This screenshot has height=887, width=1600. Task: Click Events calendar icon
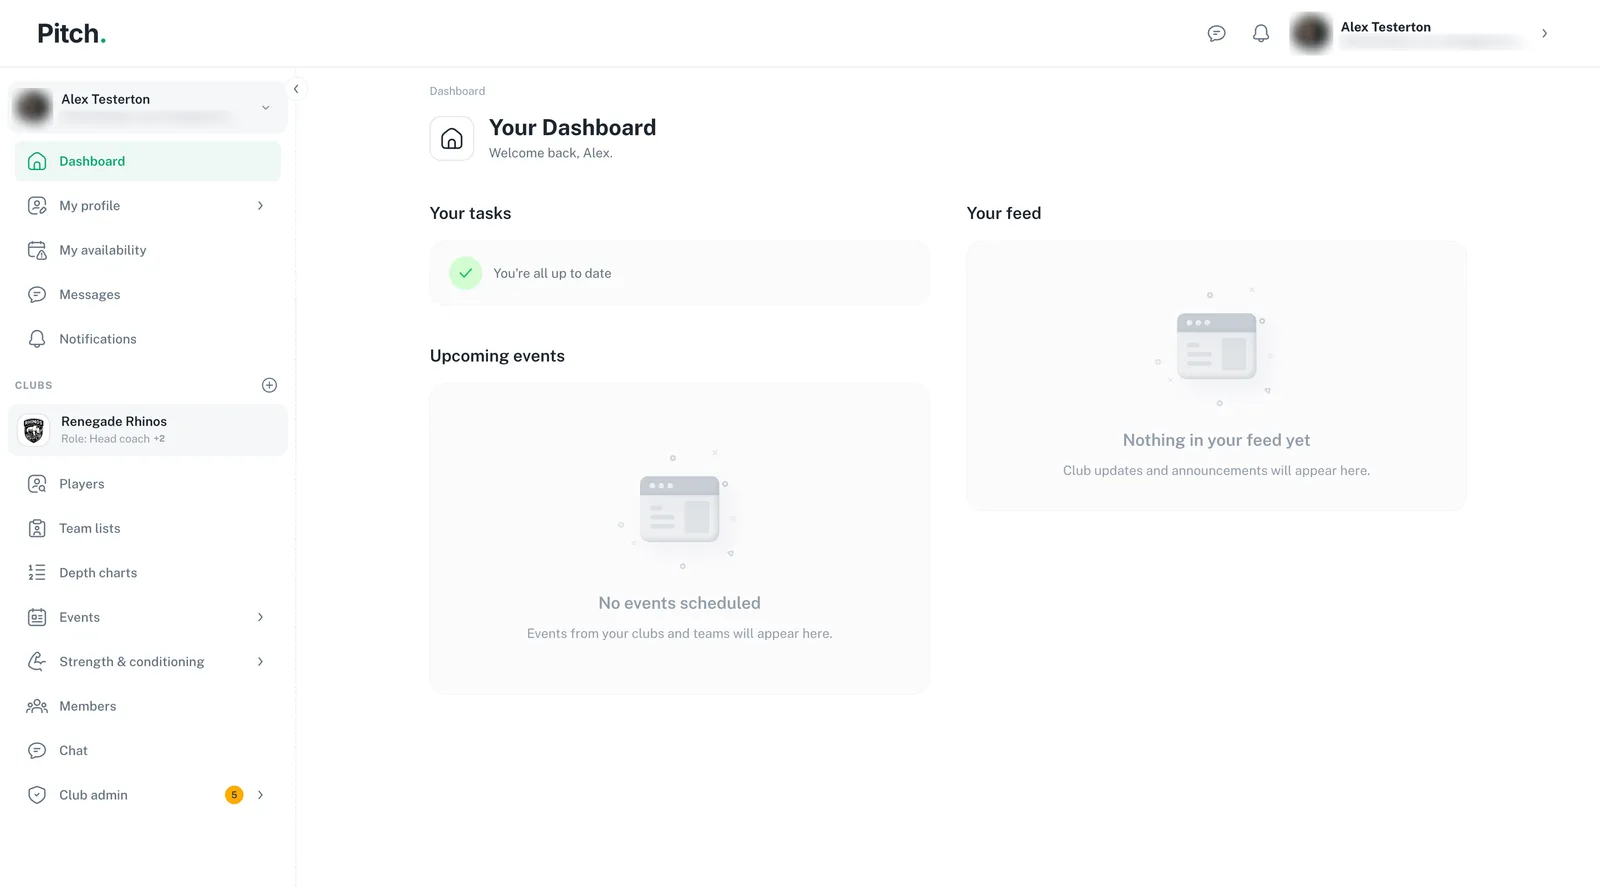pos(37,617)
